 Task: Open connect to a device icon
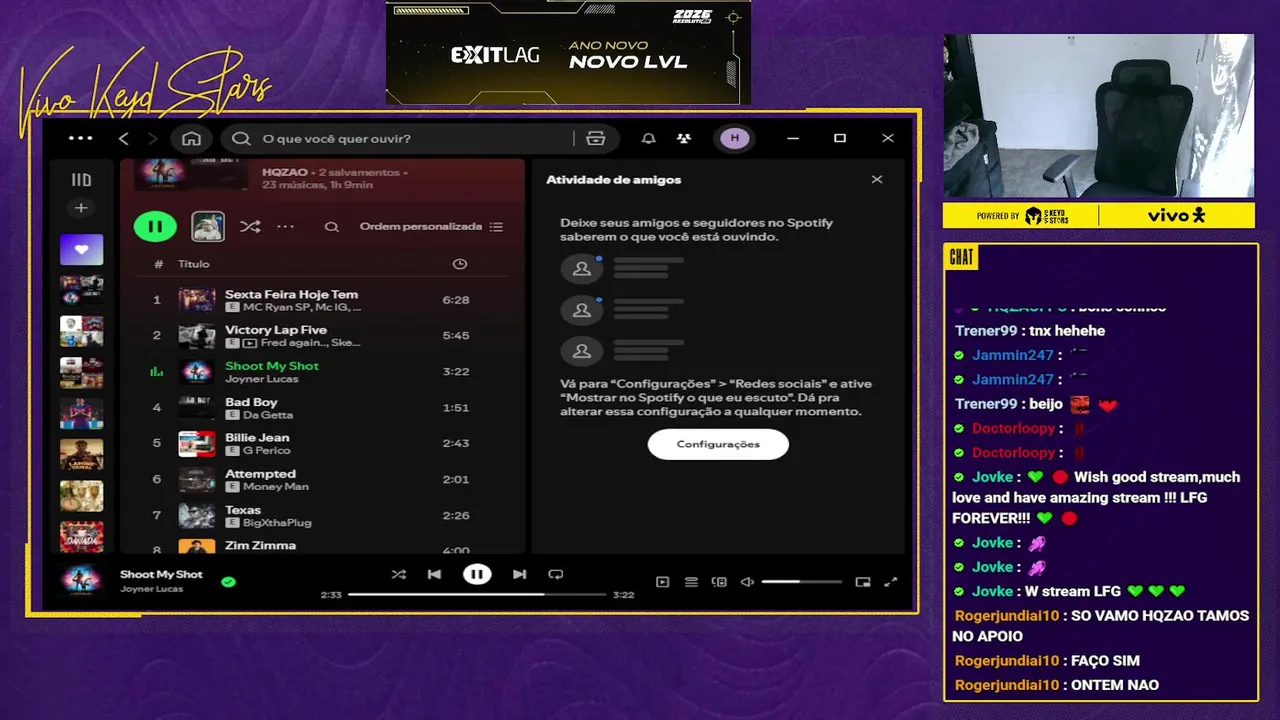[719, 582]
